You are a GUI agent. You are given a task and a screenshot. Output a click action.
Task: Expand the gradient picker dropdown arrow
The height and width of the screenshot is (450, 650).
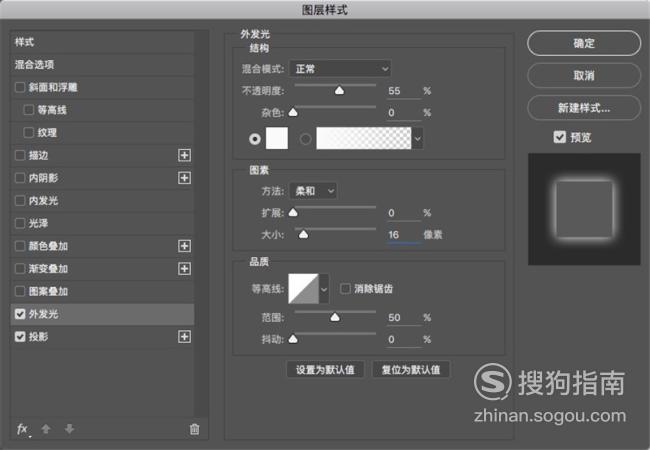(x=418, y=139)
